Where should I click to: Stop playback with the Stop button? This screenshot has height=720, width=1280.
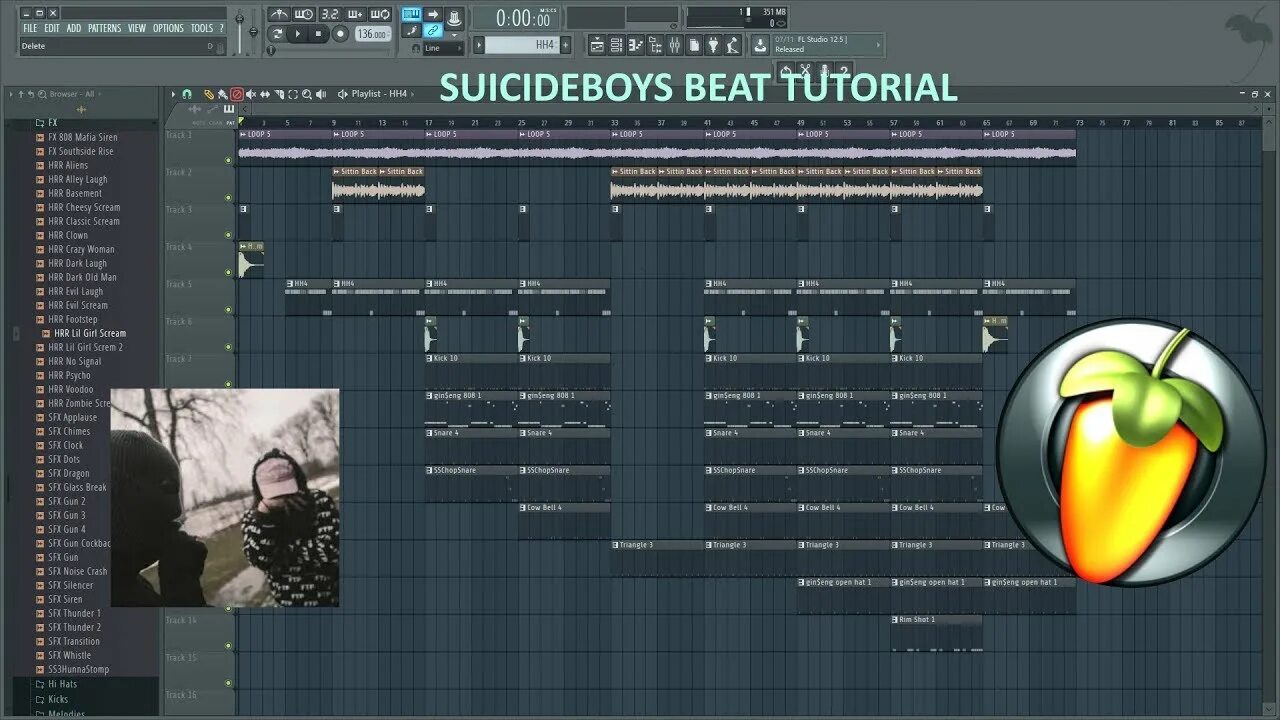[319, 34]
